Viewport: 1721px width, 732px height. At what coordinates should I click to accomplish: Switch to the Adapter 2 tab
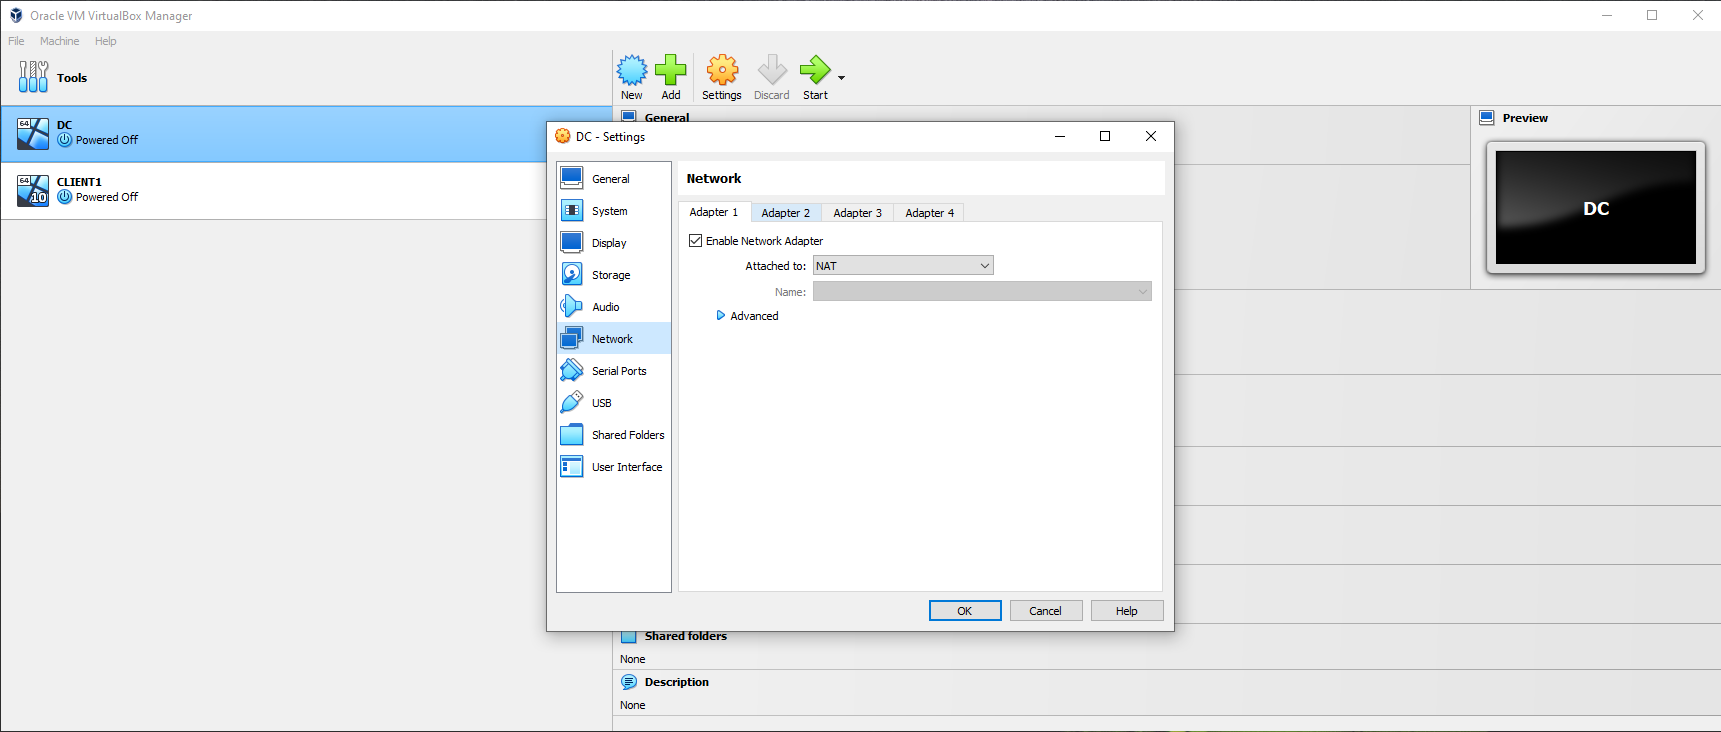click(786, 213)
